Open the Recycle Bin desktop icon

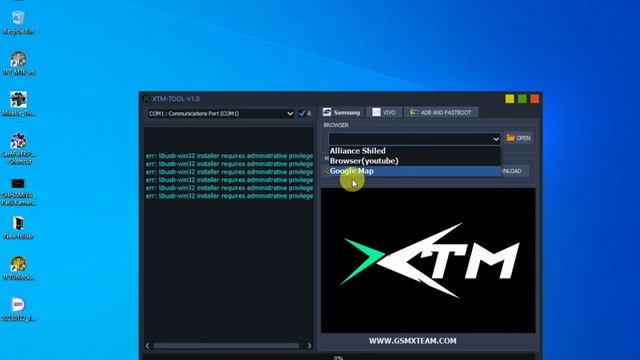point(18,22)
